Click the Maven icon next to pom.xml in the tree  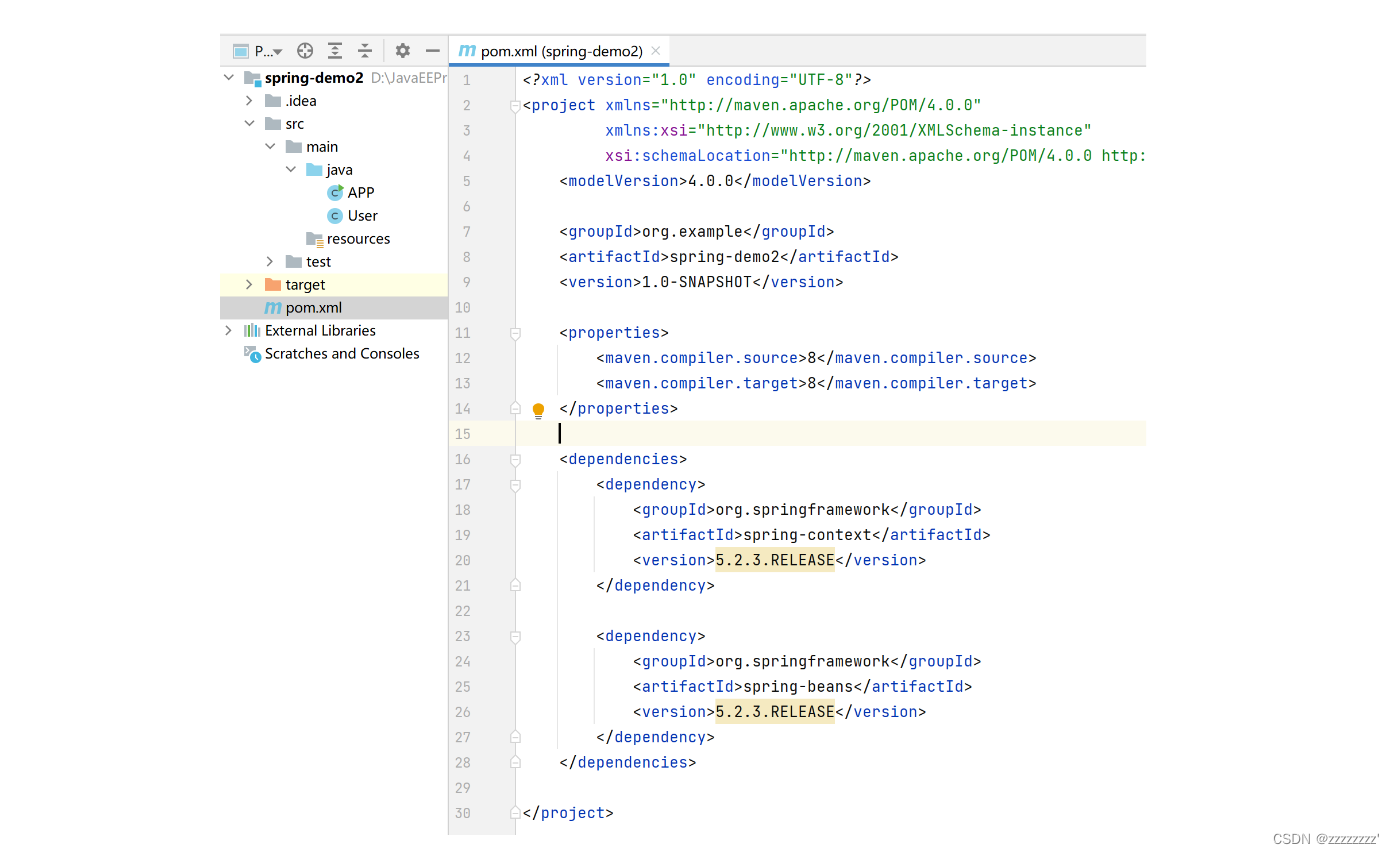click(x=273, y=307)
